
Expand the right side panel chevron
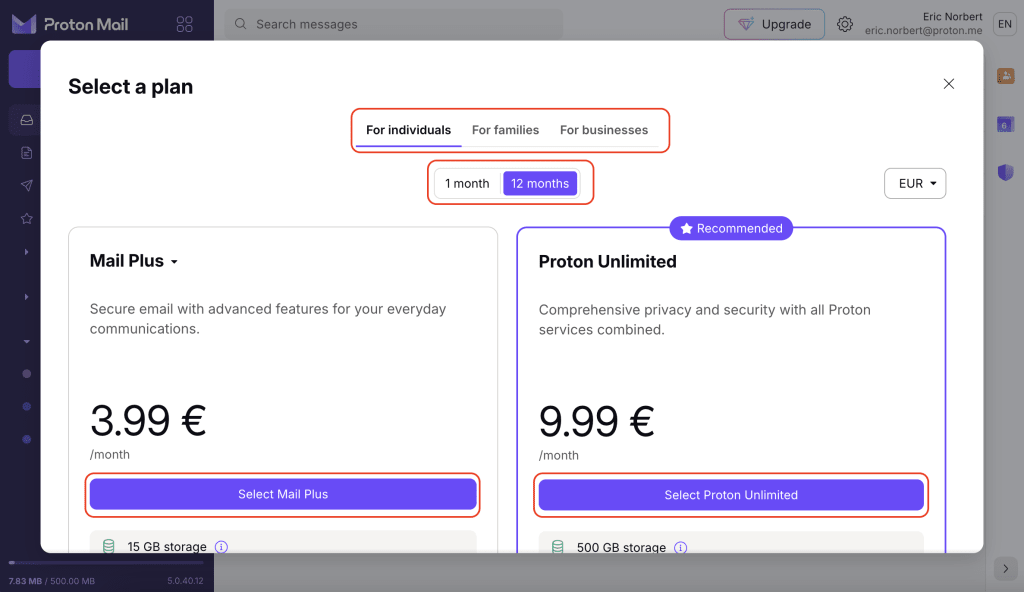click(x=1005, y=568)
